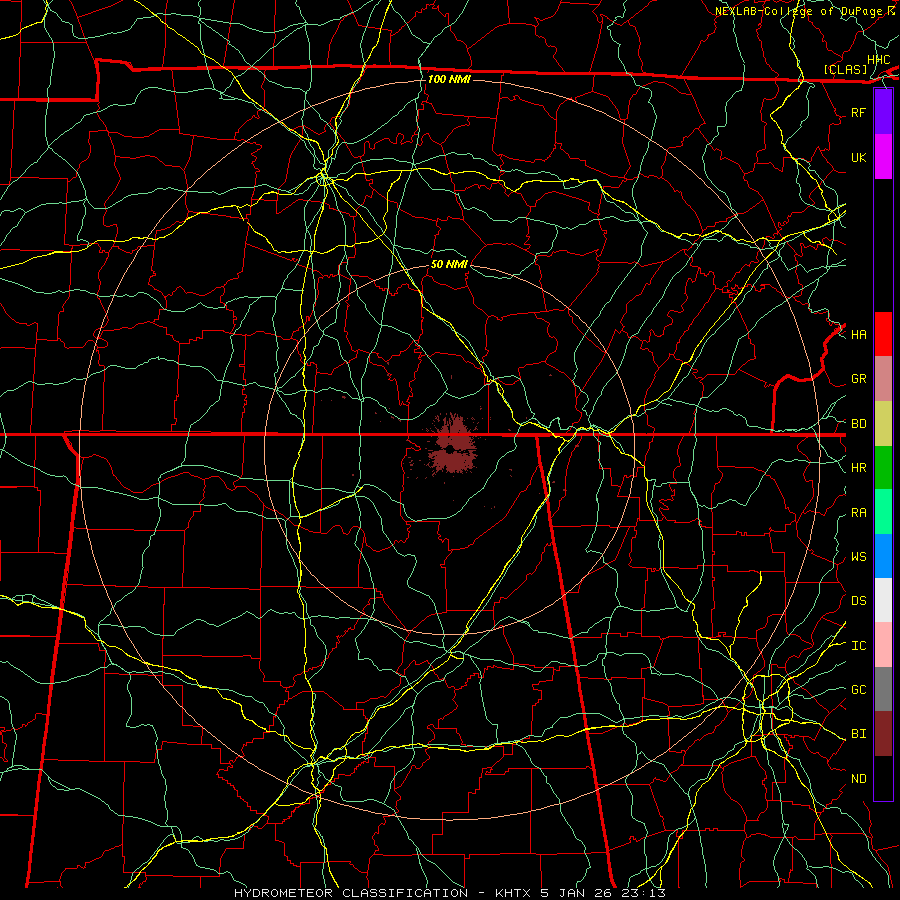The image size is (900, 900).
Task: Click the GR pink-brown legend swatch
Action: tap(883, 379)
